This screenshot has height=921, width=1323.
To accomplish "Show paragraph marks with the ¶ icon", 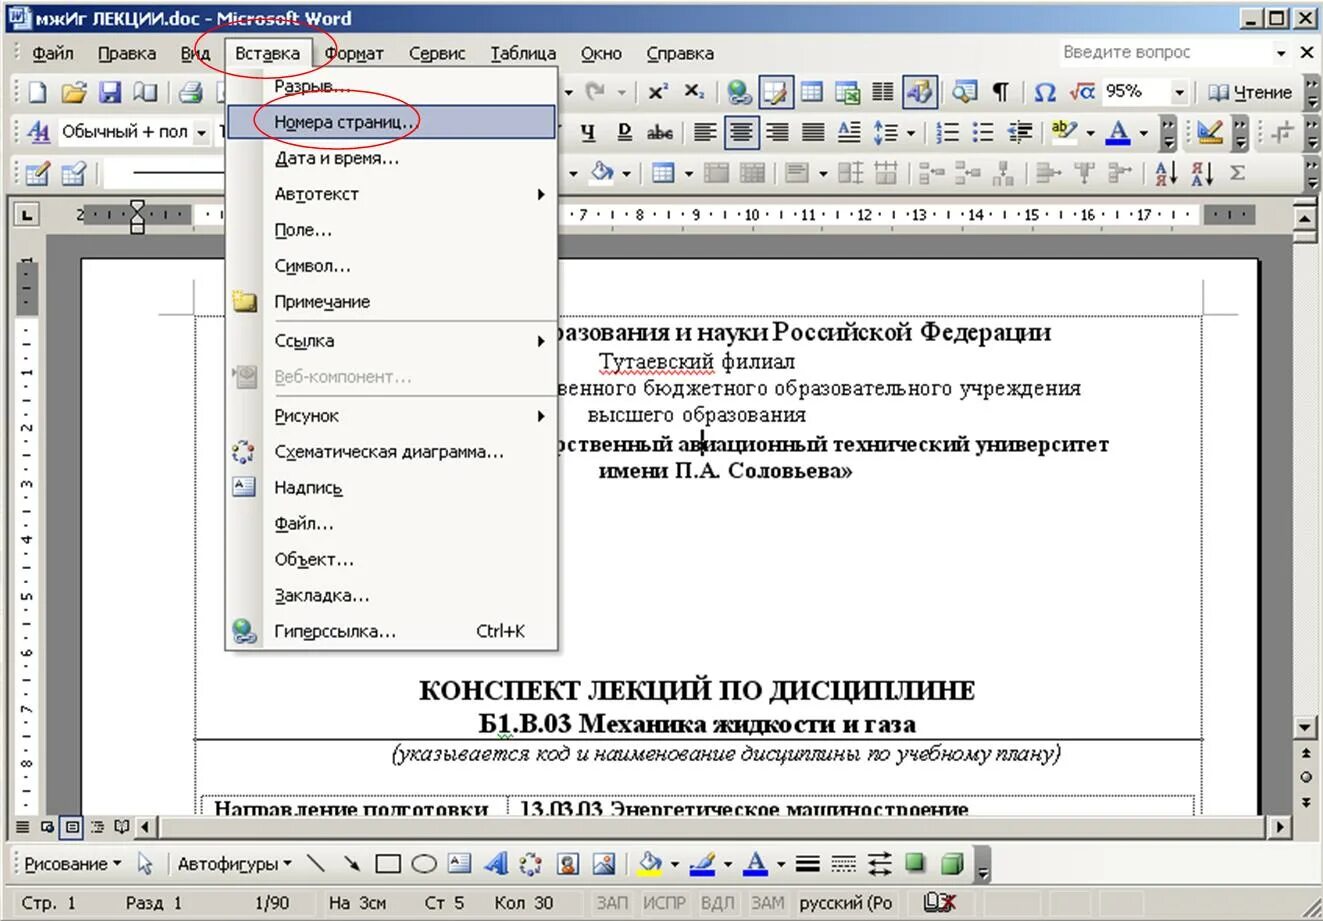I will pos(1000,92).
